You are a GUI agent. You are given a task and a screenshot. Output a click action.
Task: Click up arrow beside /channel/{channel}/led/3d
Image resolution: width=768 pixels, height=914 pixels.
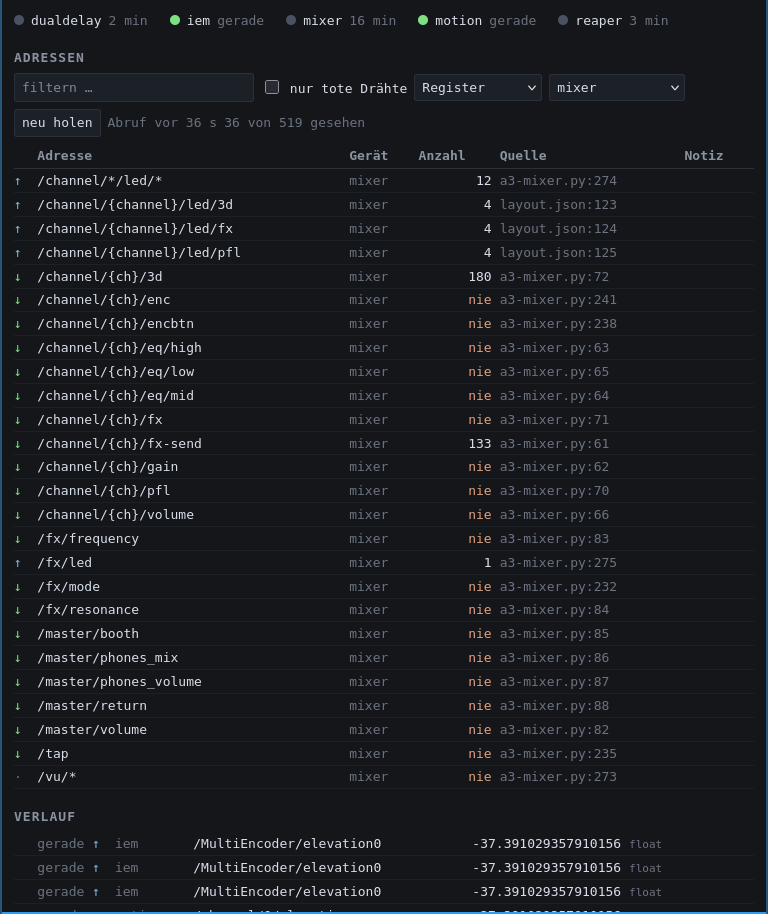pyautogui.click(x=17, y=205)
